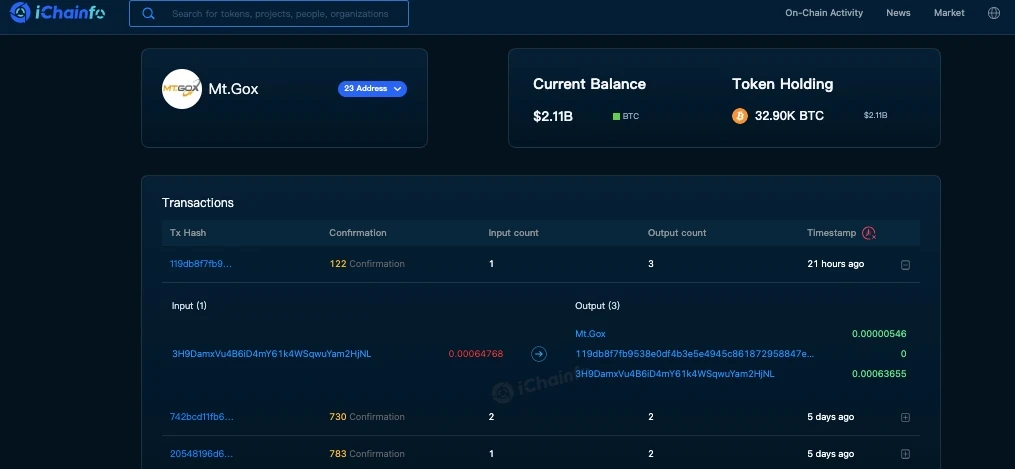Click the Timestamp column header

pos(831,233)
